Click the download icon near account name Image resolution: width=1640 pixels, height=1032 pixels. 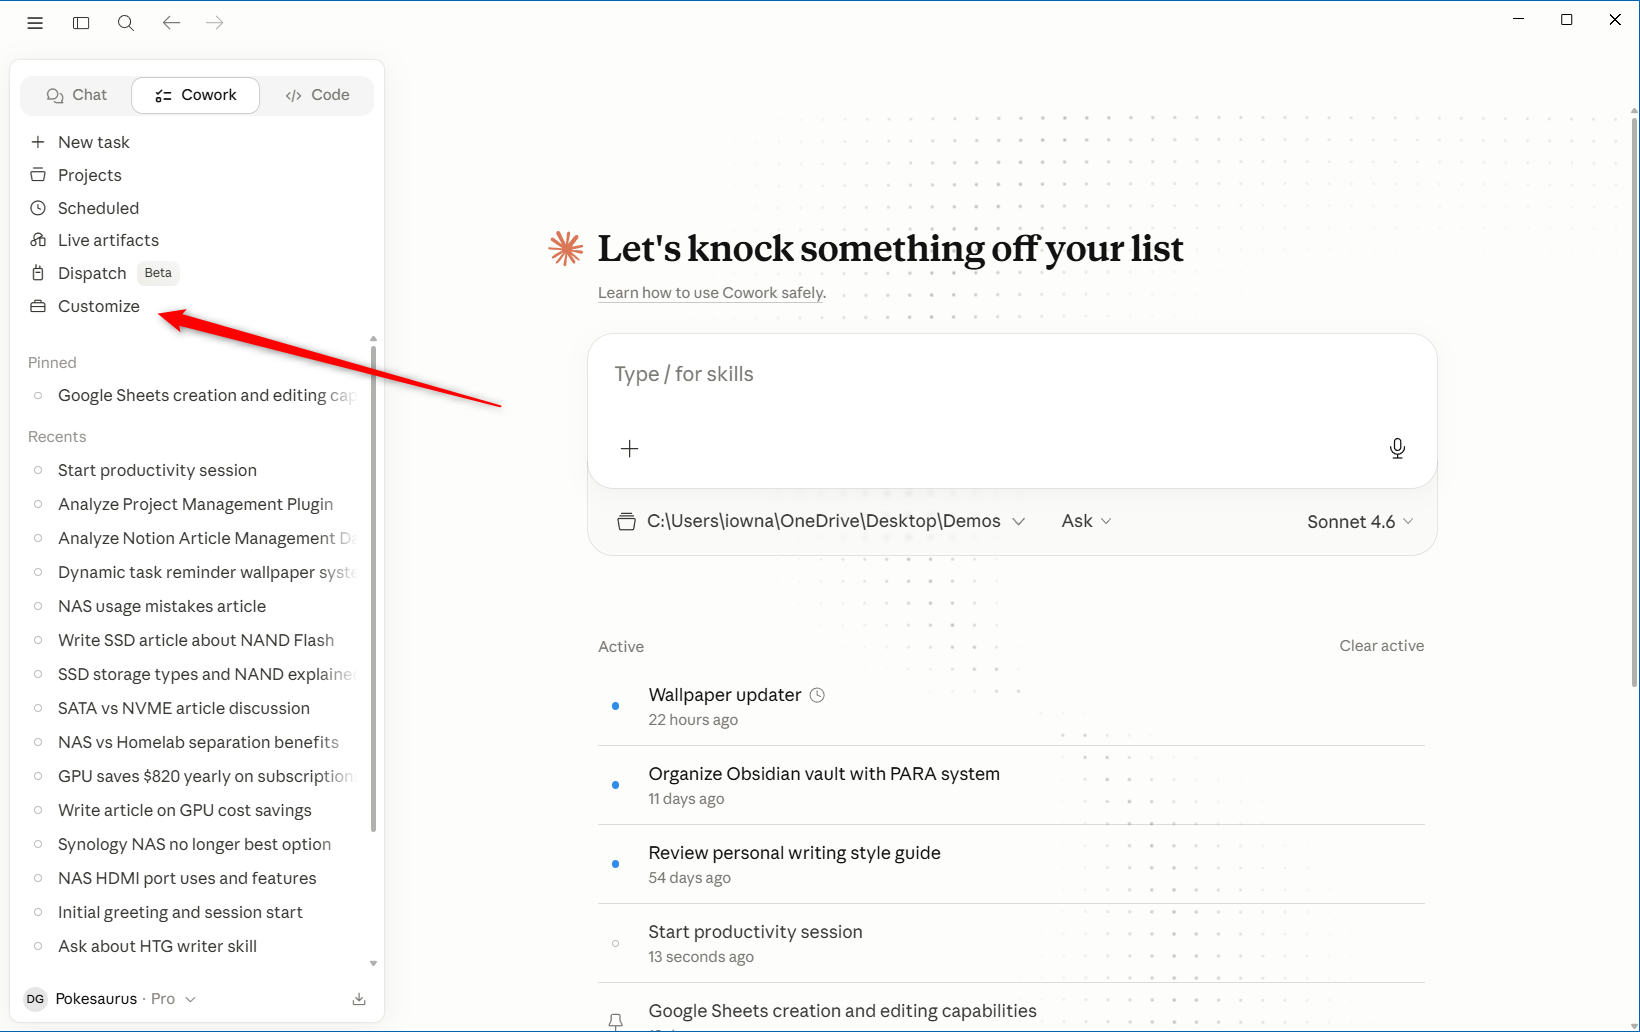(x=359, y=999)
